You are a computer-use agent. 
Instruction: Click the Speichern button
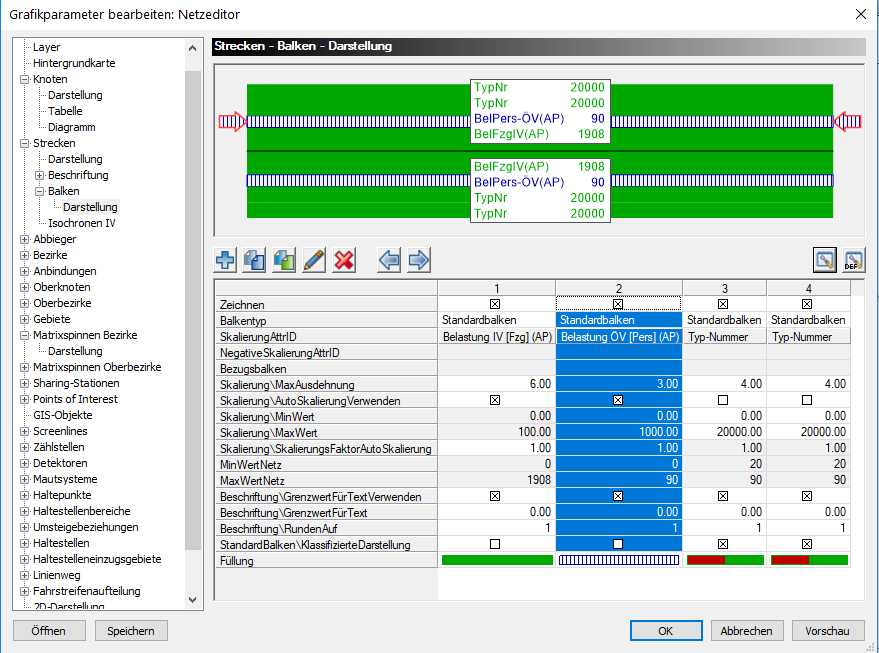[x=131, y=631]
